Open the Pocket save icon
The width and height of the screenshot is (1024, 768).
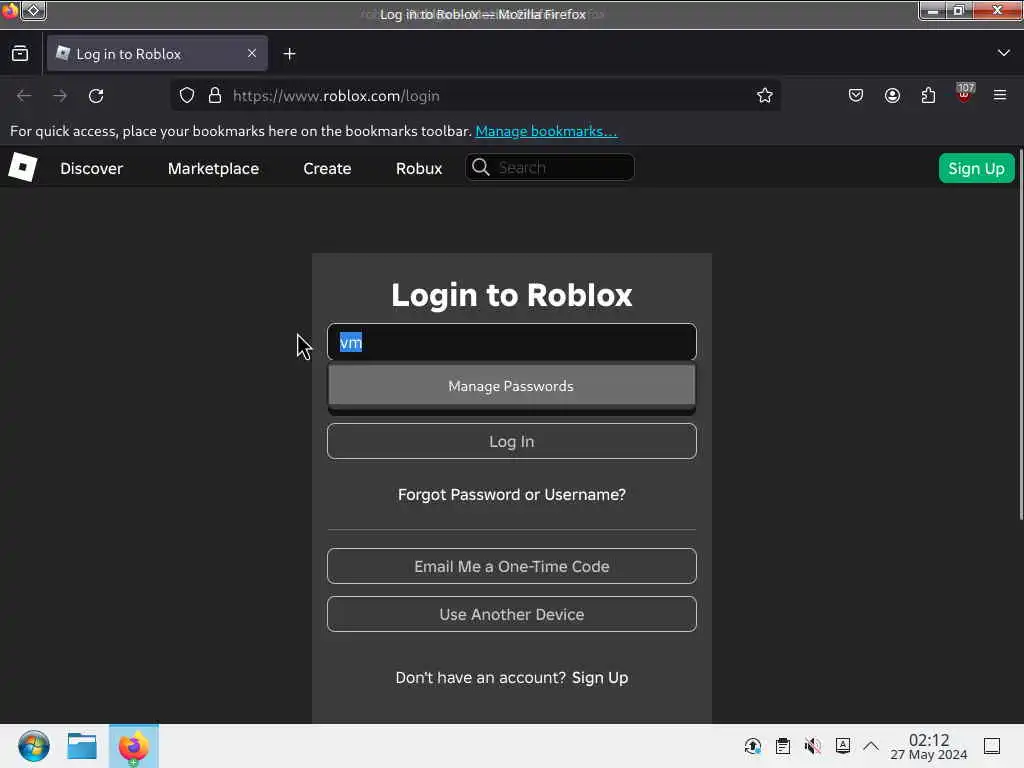point(856,95)
